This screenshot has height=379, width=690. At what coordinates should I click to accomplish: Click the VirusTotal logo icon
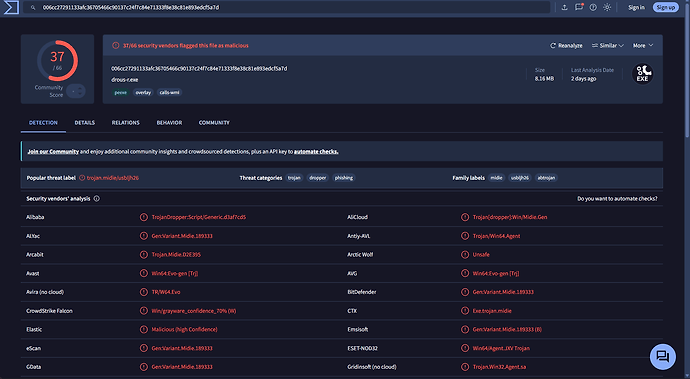(11, 7)
